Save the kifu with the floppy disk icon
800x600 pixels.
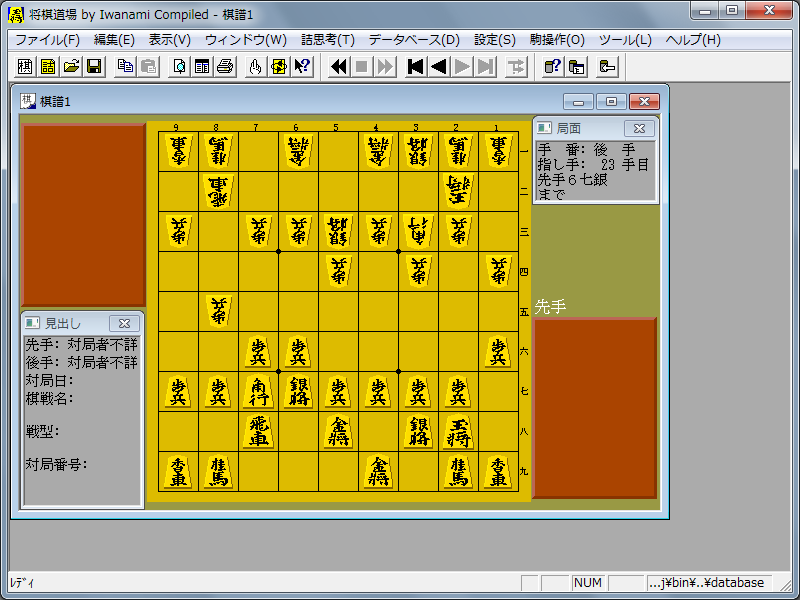(94, 67)
